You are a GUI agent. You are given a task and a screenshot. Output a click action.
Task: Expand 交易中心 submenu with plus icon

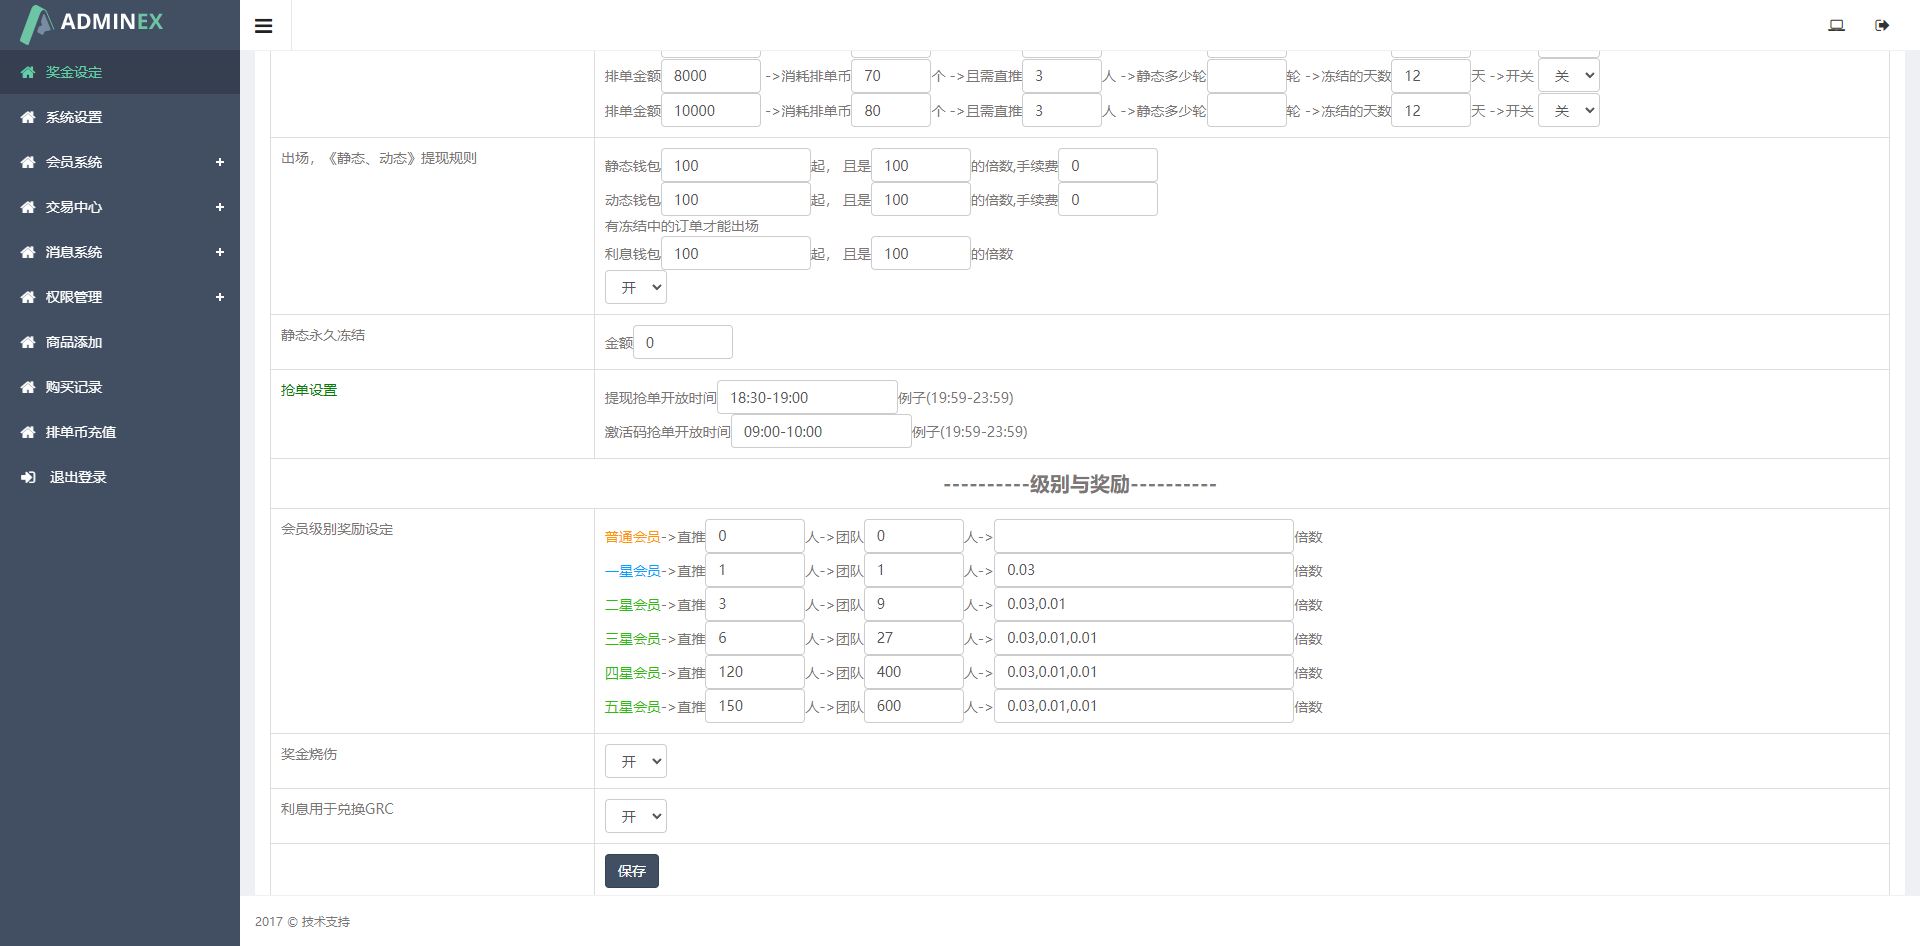pos(220,207)
